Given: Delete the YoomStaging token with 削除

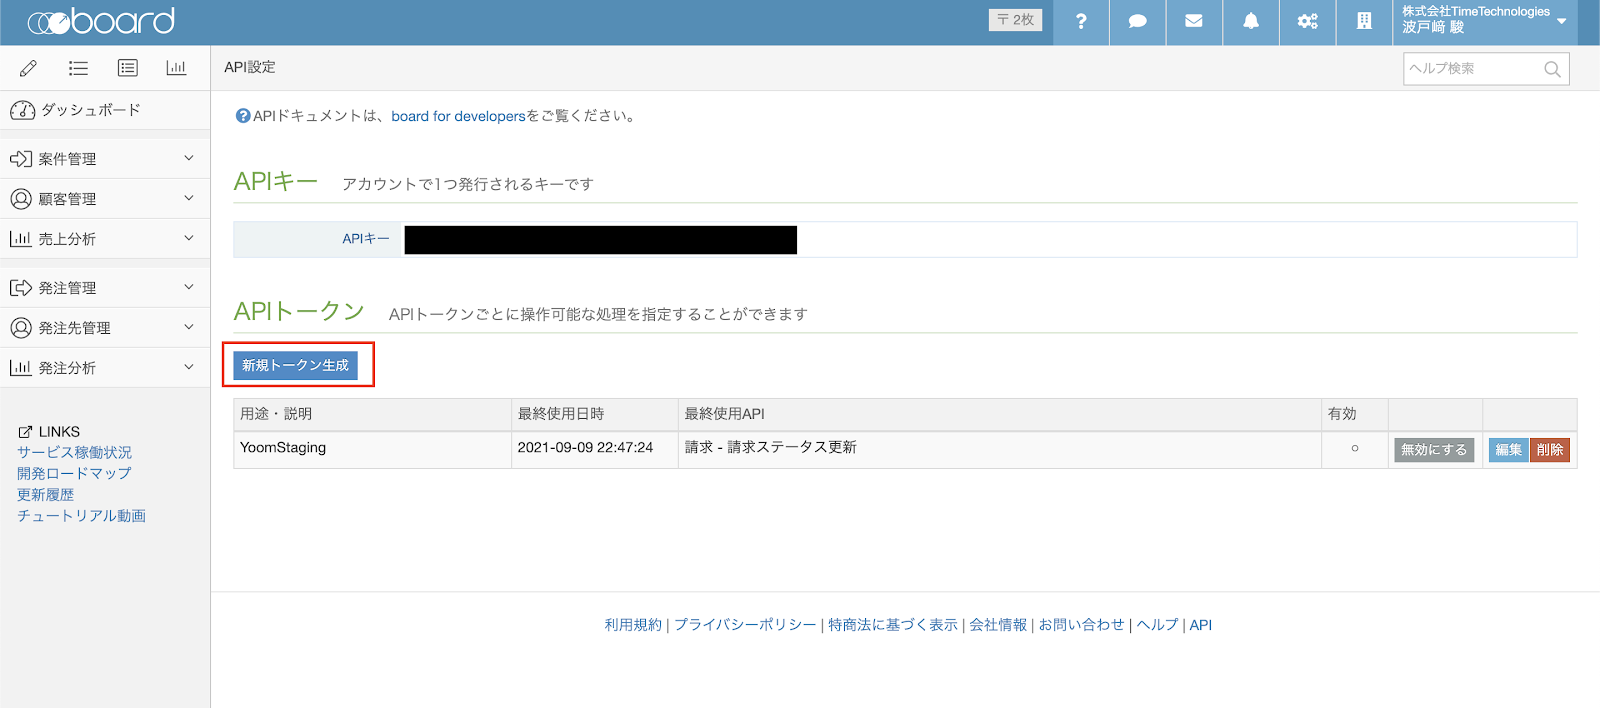Looking at the screenshot, I should tap(1550, 450).
